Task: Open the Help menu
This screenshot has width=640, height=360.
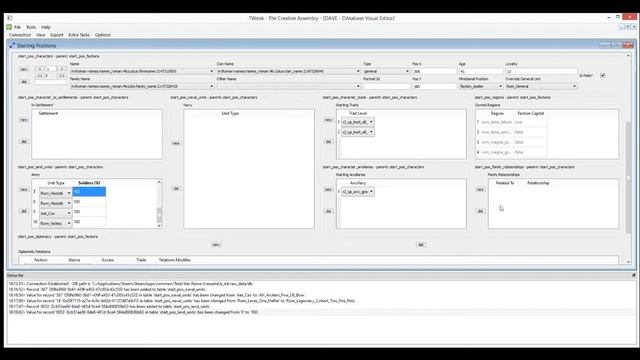Action: coord(46,27)
